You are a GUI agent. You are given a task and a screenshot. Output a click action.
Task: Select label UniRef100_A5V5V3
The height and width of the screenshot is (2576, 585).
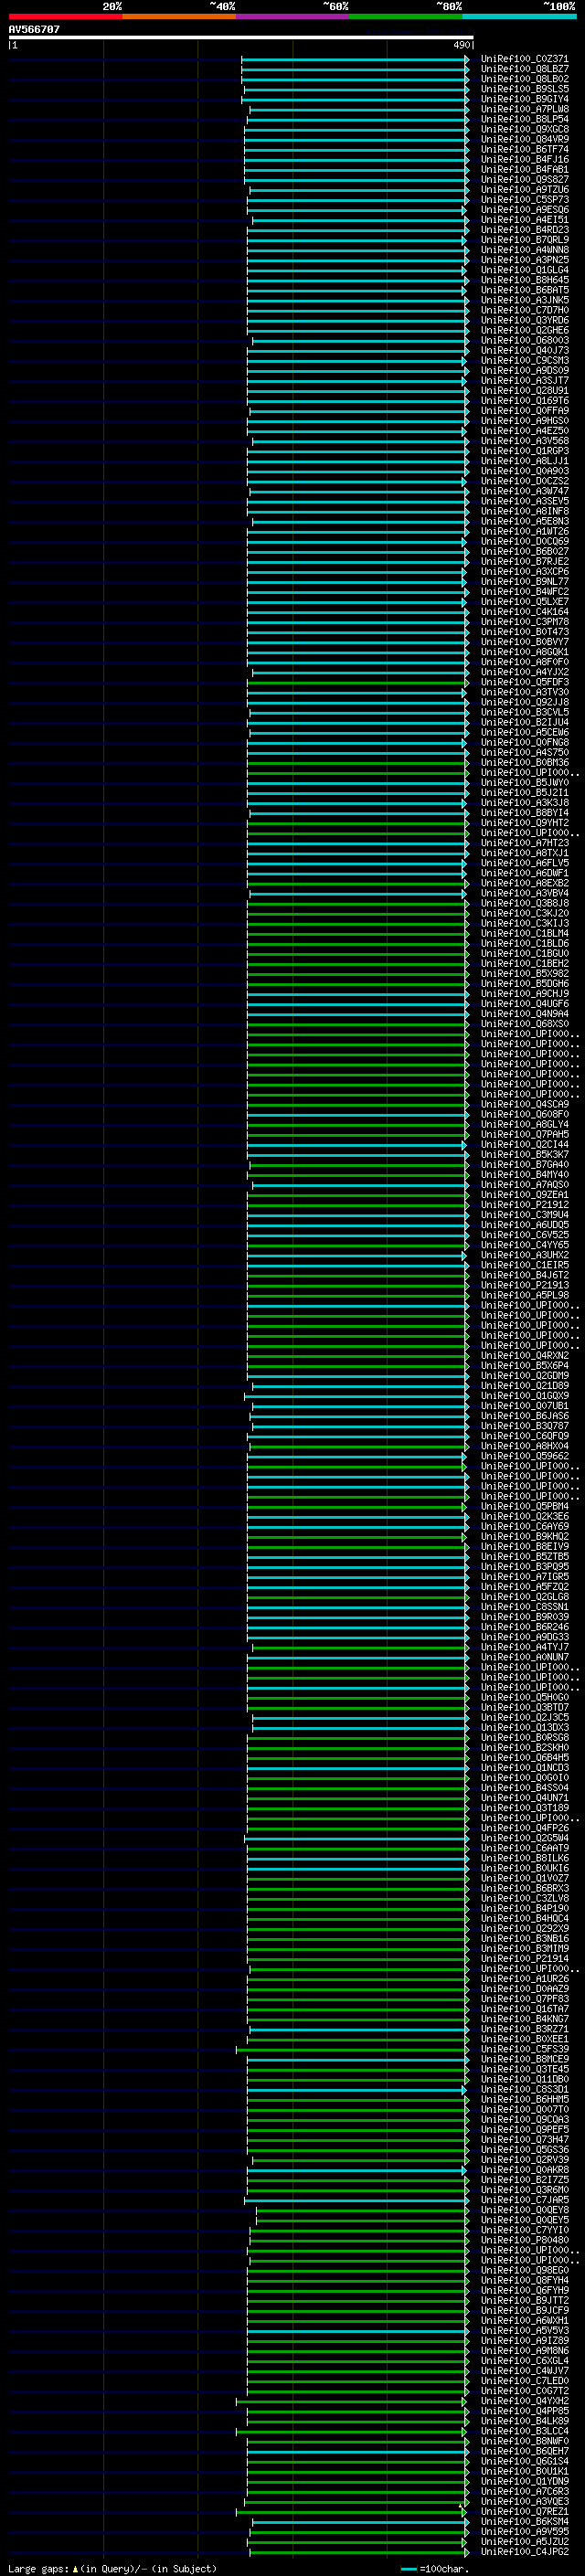tap(524, 2330)
